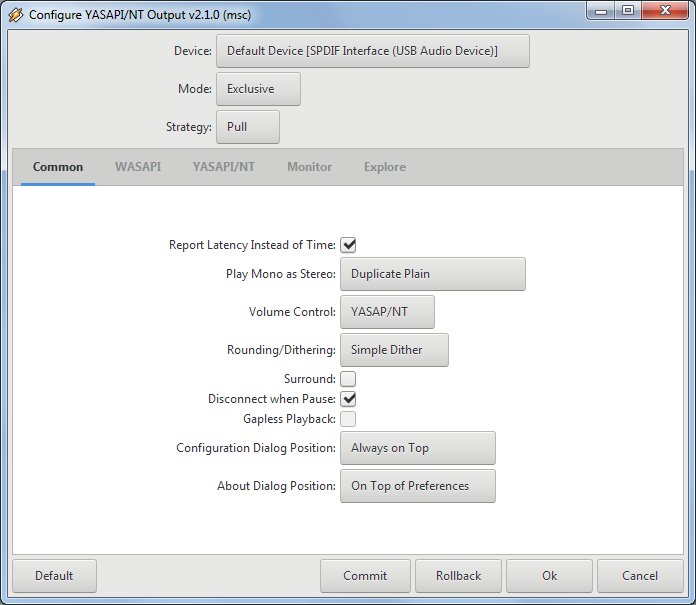
Task: Open Configuration Dialog Position dropdown
Action: [x=417, y=448]
